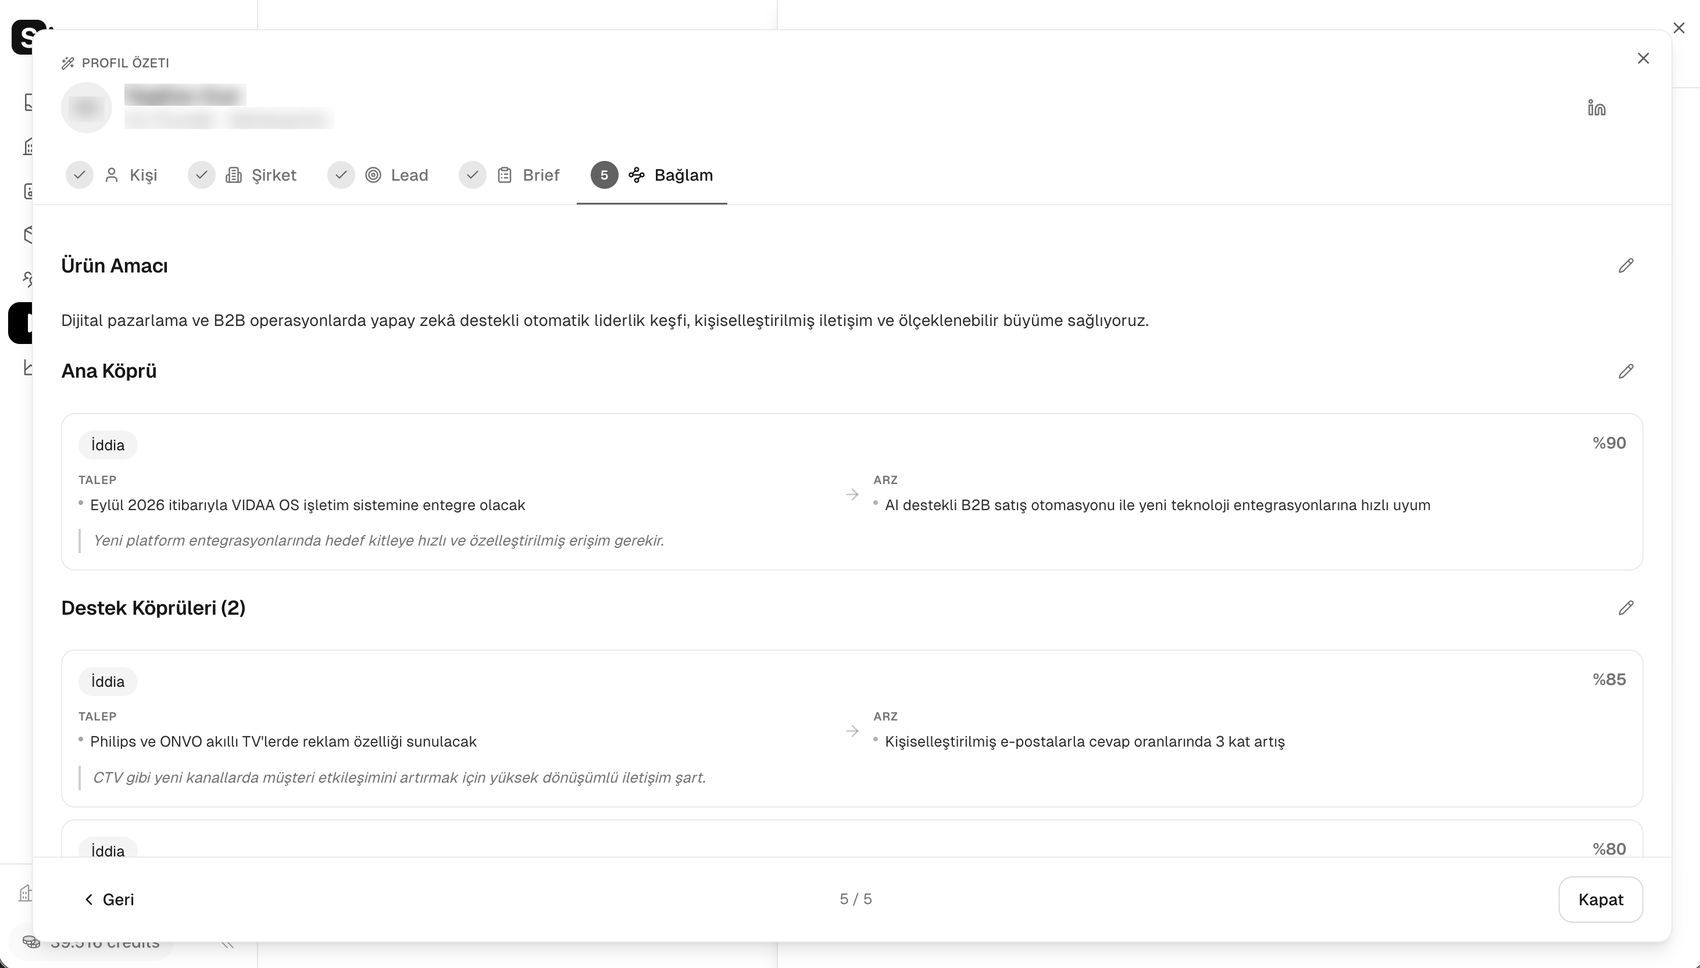Viewport: 1700px width, 968px height.
Task: Collapse sidebar with double chevron icon
Action: pos(228,943)
